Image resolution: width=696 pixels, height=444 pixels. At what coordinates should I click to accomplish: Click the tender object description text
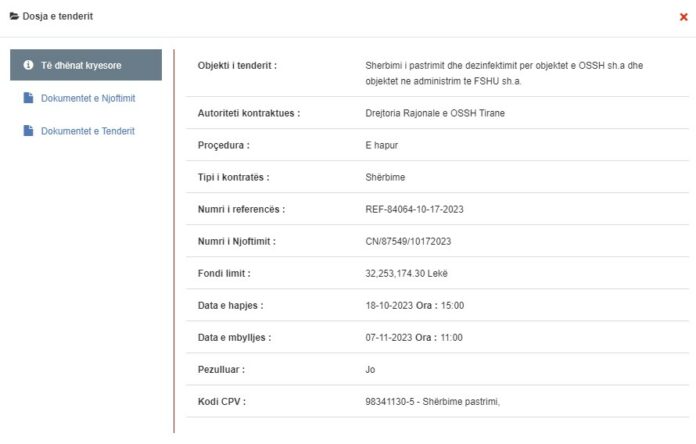(x=504, y=73)
